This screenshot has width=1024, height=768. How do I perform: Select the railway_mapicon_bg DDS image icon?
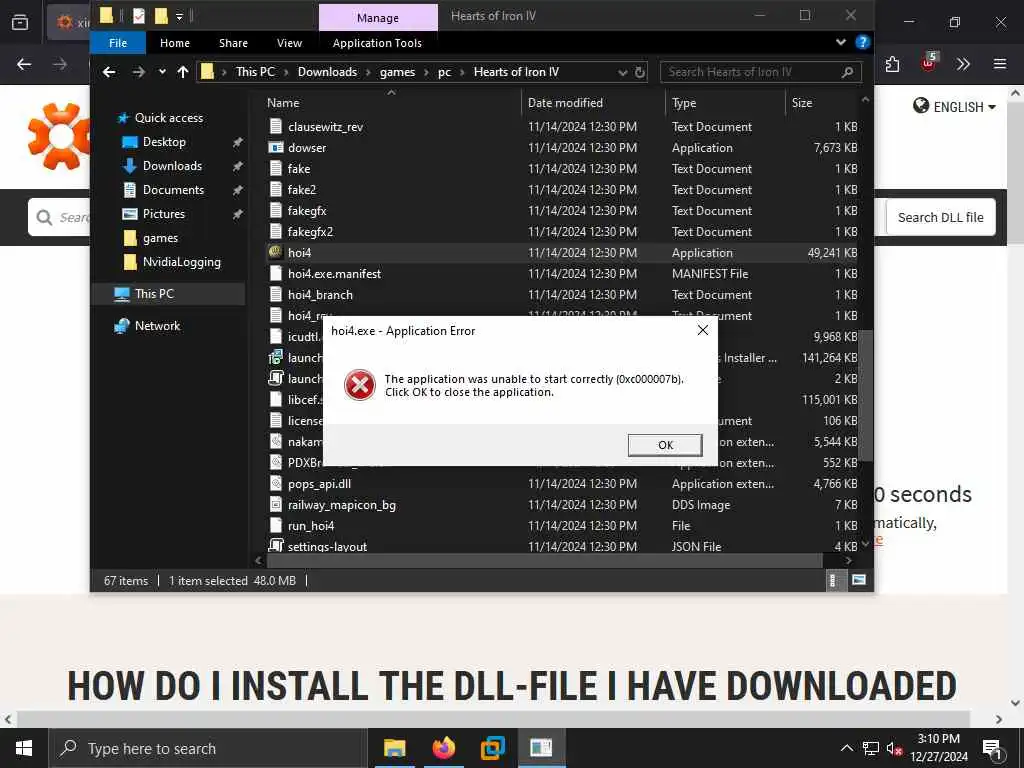click(x=276, y=504)
